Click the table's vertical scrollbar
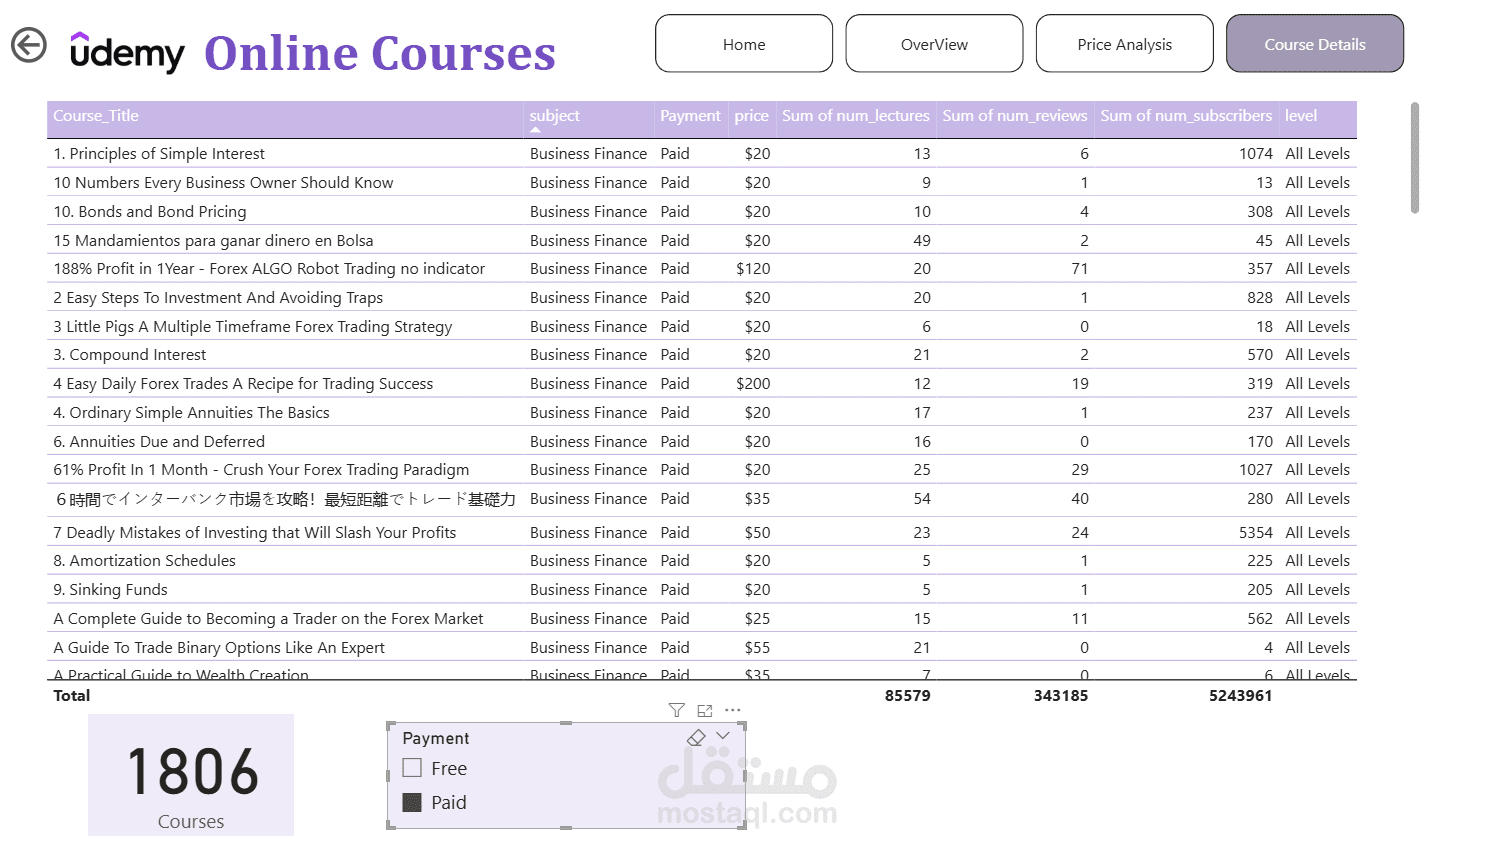The width and height of the screenshot is (1495, 846). [x=1415, y=158]
